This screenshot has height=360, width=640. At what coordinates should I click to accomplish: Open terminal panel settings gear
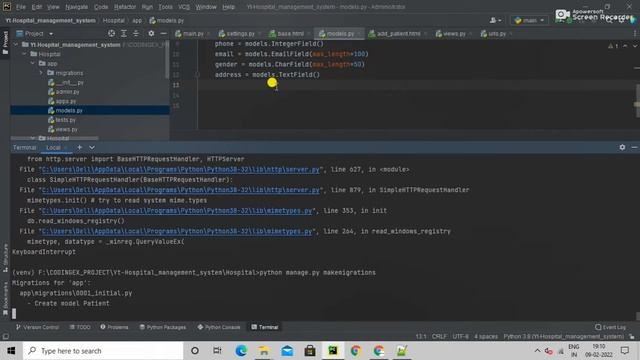(x=622, y=147)
